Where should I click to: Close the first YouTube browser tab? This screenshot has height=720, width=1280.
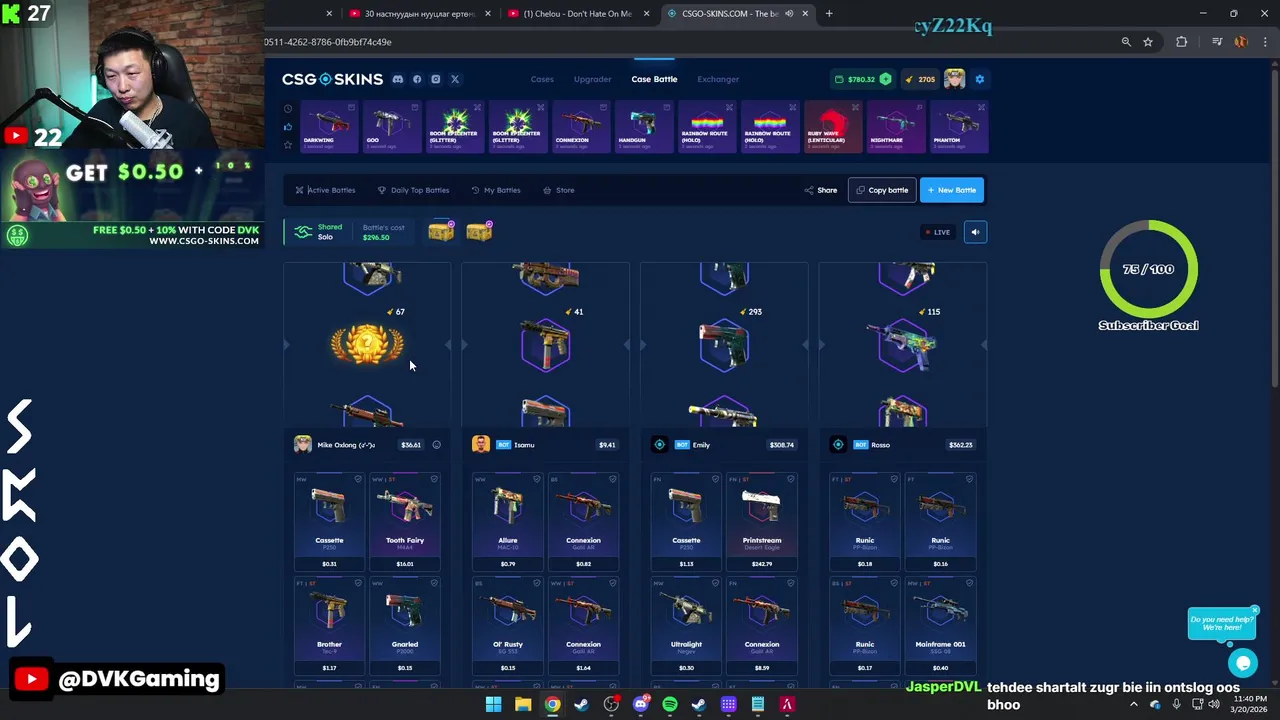click(x=487, y=13)
